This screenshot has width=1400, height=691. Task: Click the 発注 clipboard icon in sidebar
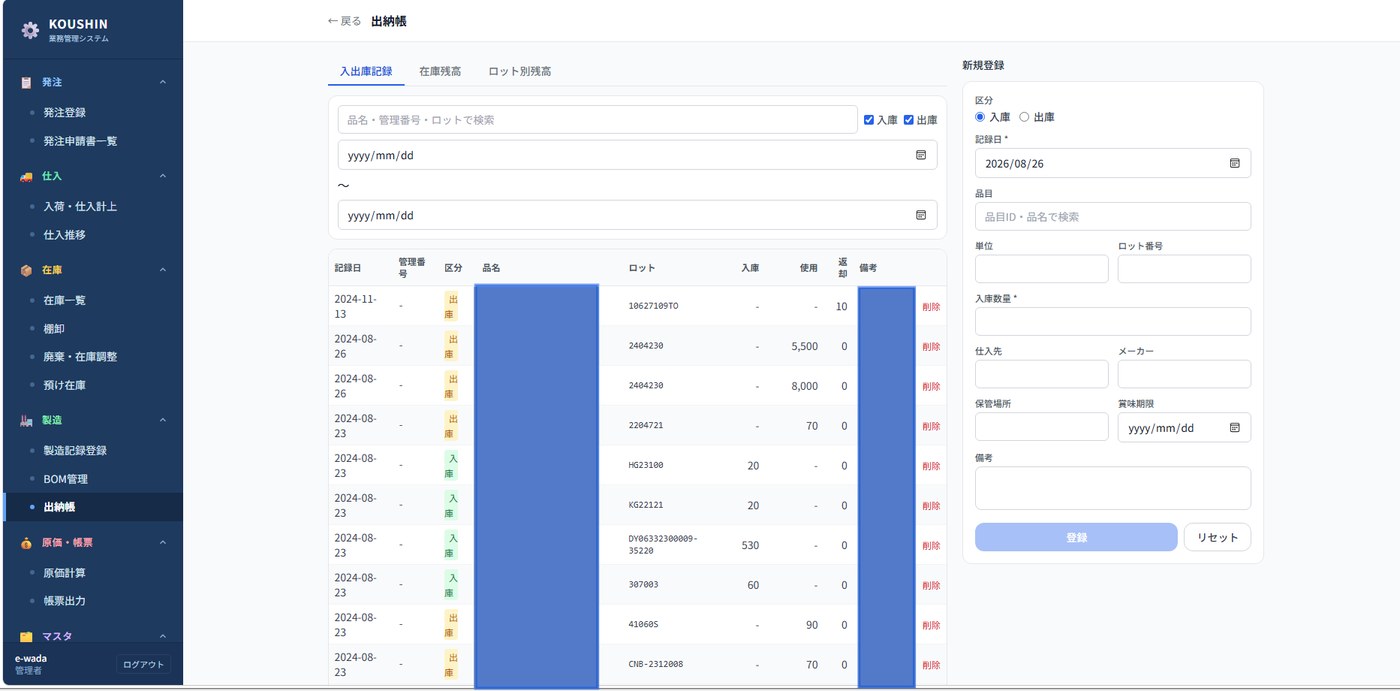(26, 82)
